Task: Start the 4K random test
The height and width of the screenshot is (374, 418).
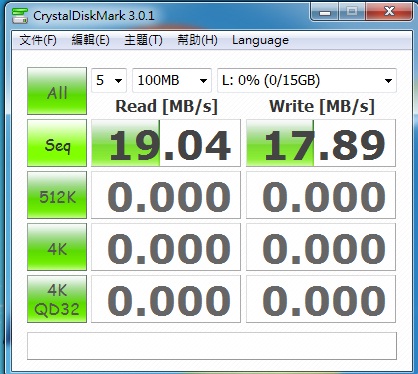Action: (x=57, y=247)
